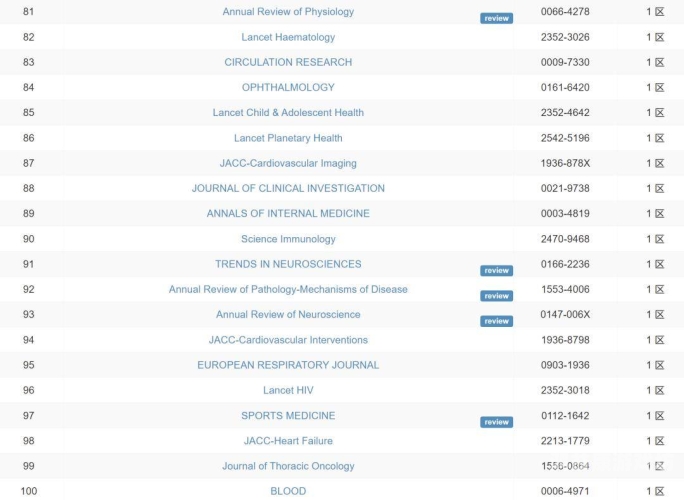Open ANNALS OF INTERNAL MEDICINE link
The image size is (684, 500).
coord(288,213)
